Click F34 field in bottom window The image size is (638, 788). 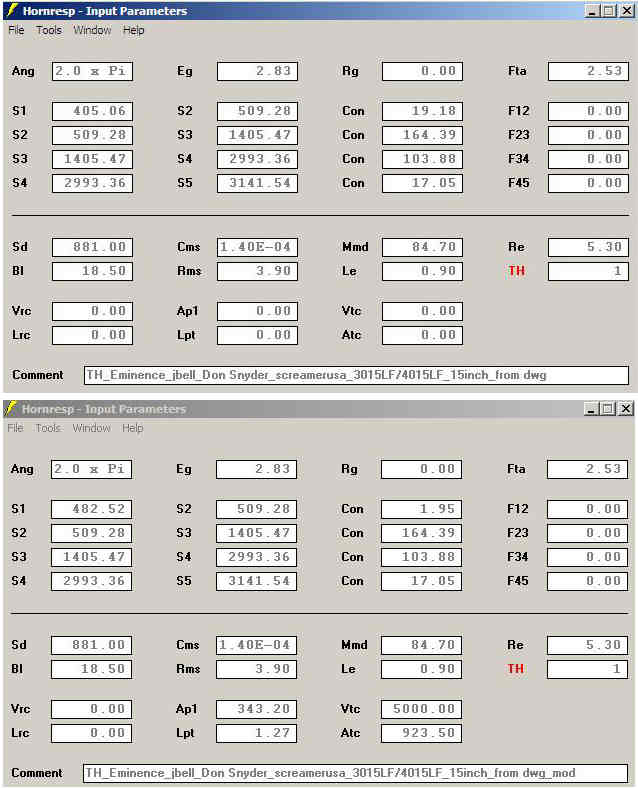click(587, 557)
